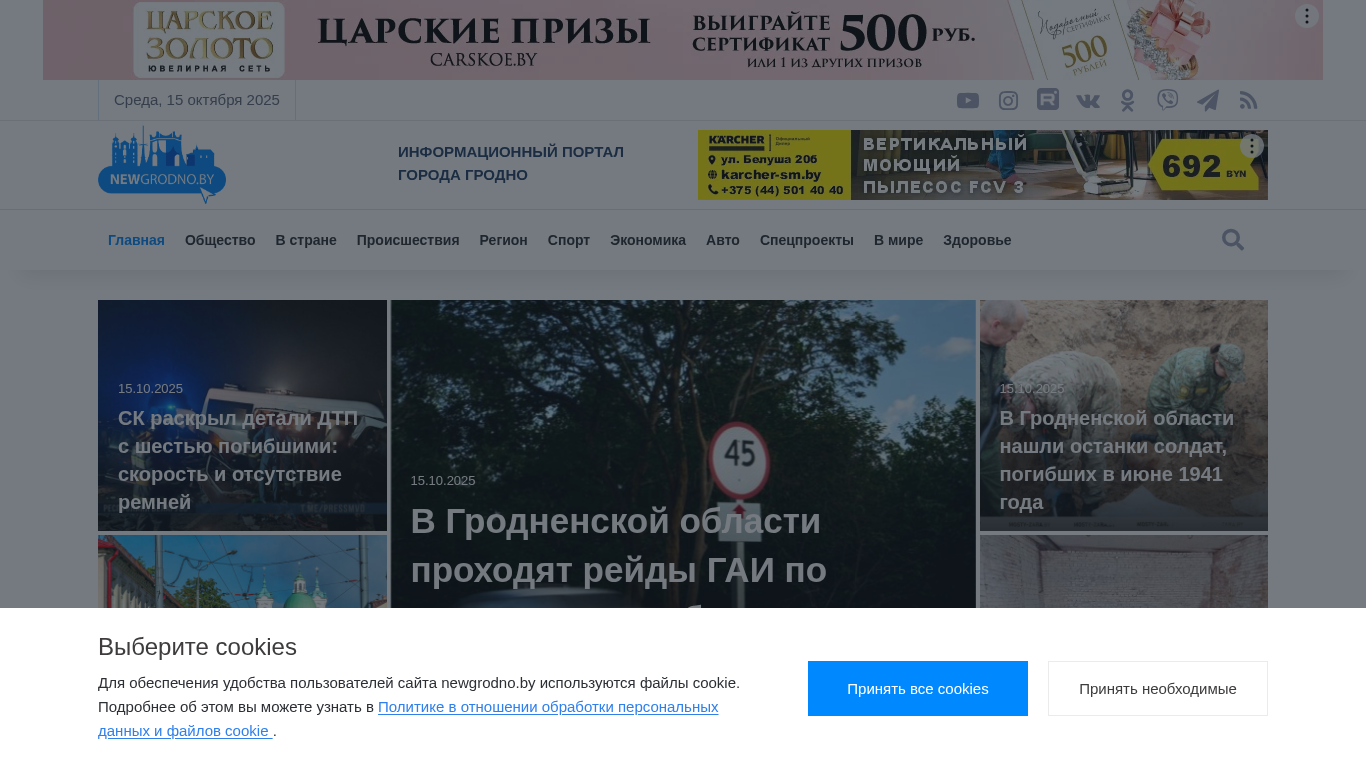The height and width of the screenshot is (768, 1366).
Task: Open the article about СК and the ДТП
Action: [x=238, y=460]
